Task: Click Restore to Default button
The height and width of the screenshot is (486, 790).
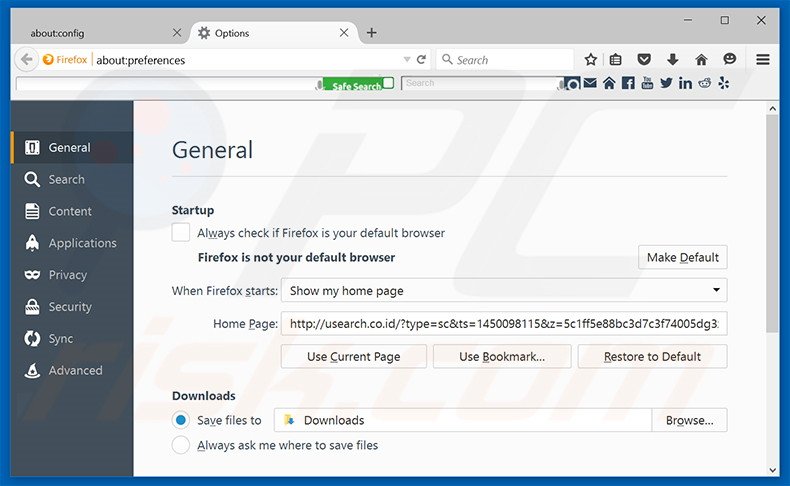Action: pos(652,357)
